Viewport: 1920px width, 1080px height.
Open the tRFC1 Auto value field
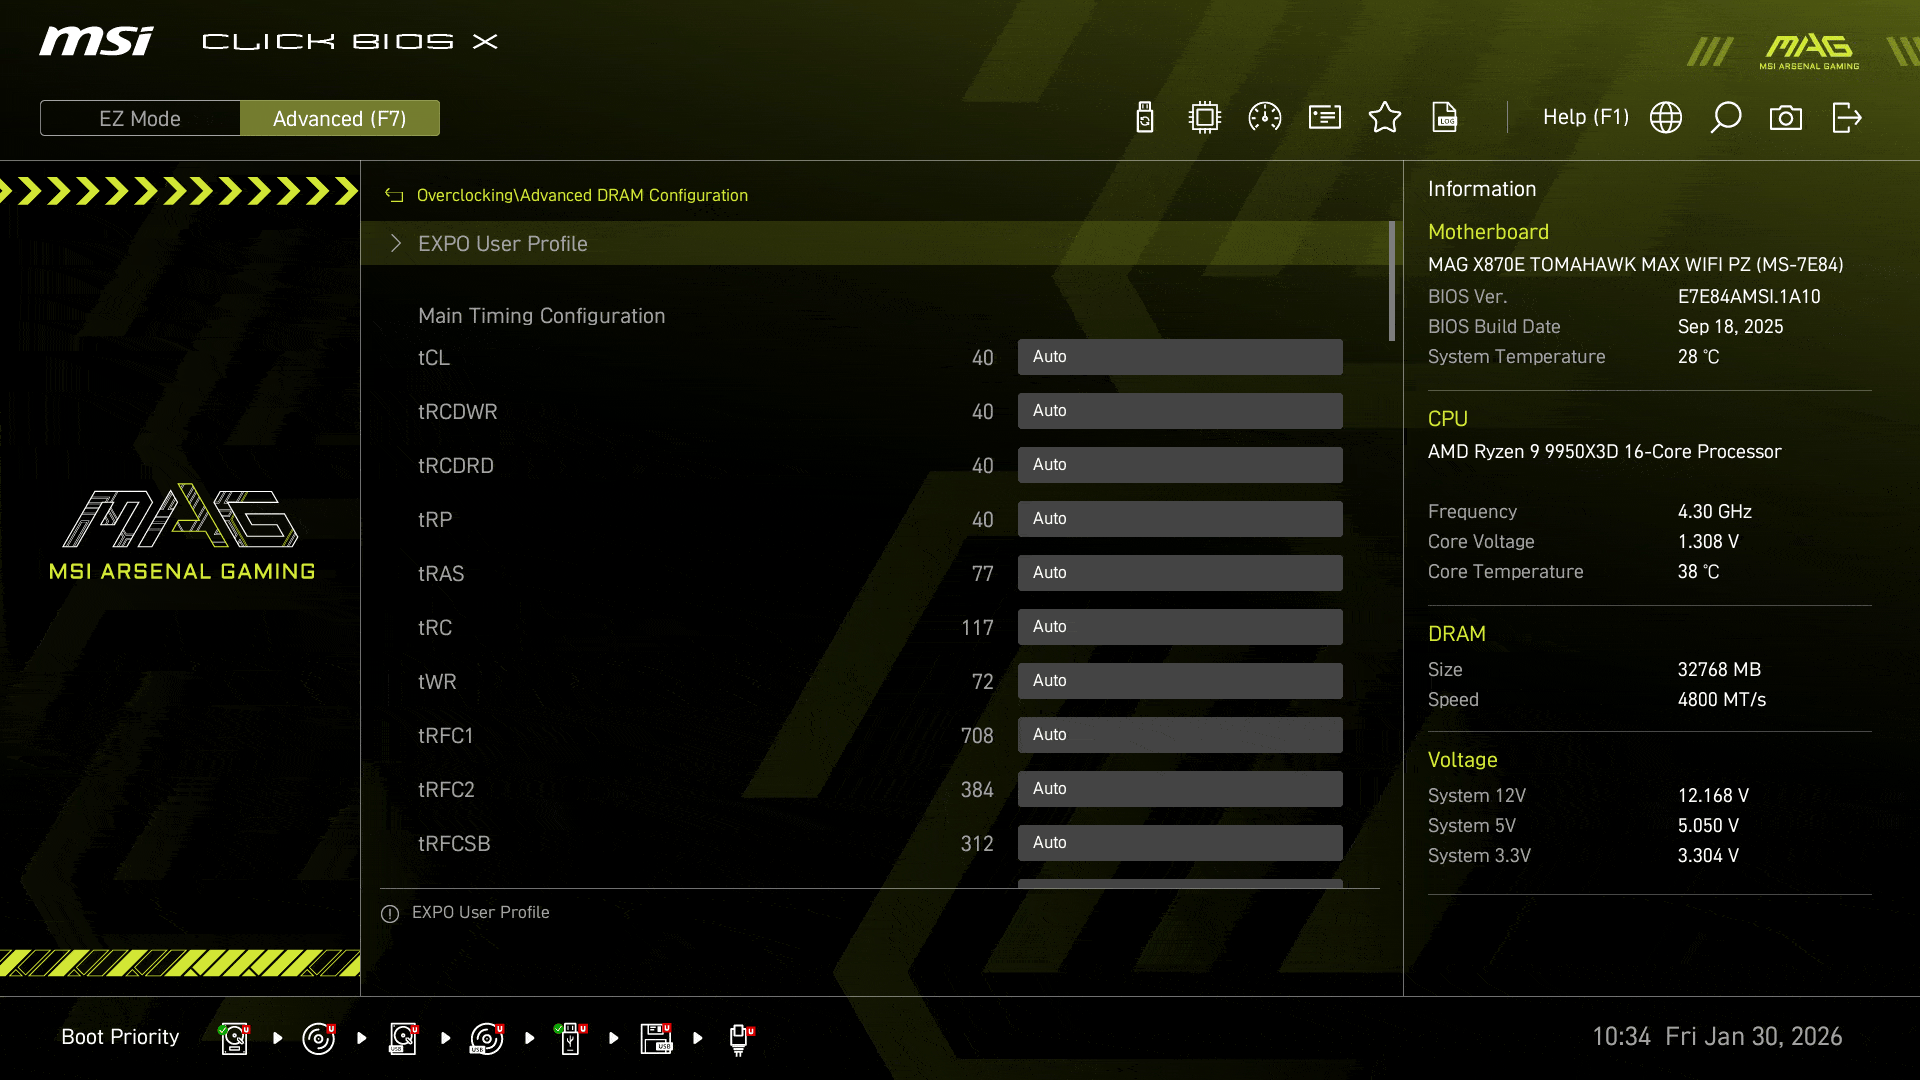(1180, 735)
